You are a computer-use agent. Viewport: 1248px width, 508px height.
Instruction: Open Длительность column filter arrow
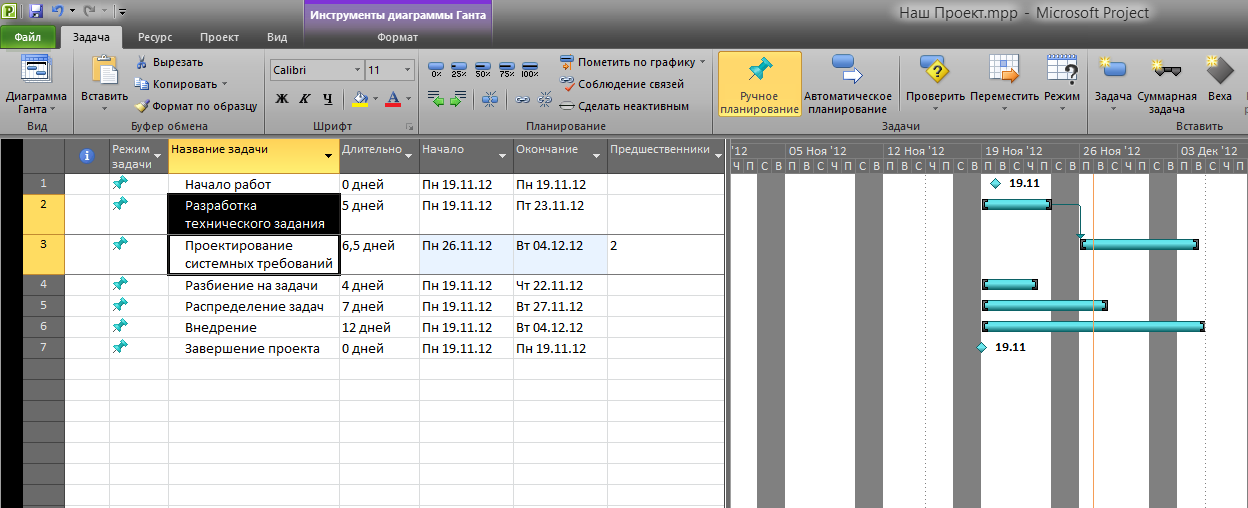[x=409, y=156]
